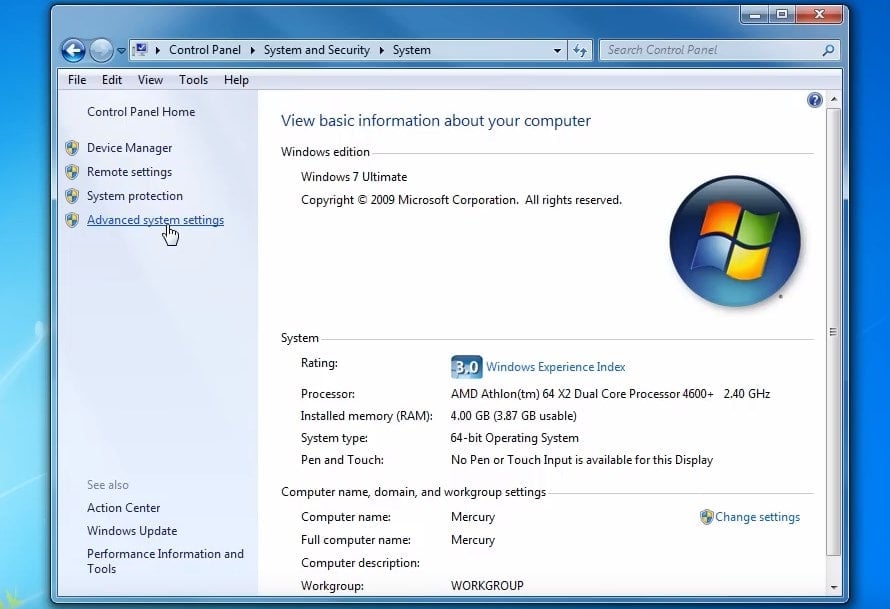
Task: Open Windows Experience Index link
Action: [556, 367]
